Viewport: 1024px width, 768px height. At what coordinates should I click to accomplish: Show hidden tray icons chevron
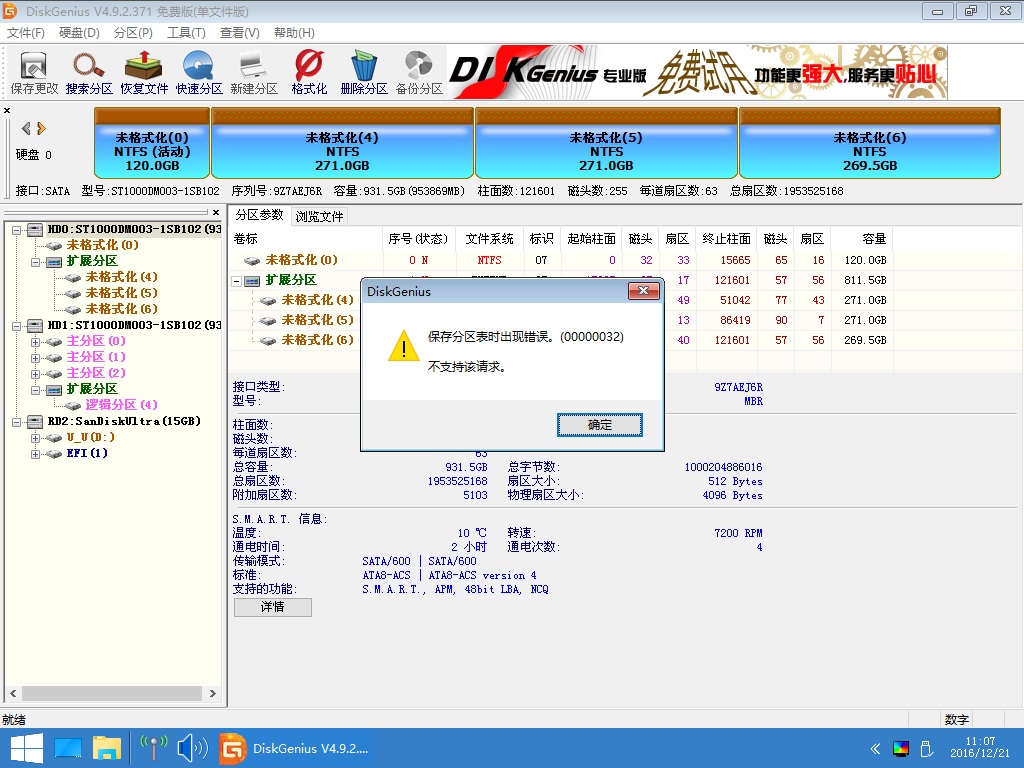tap(875, 748)
